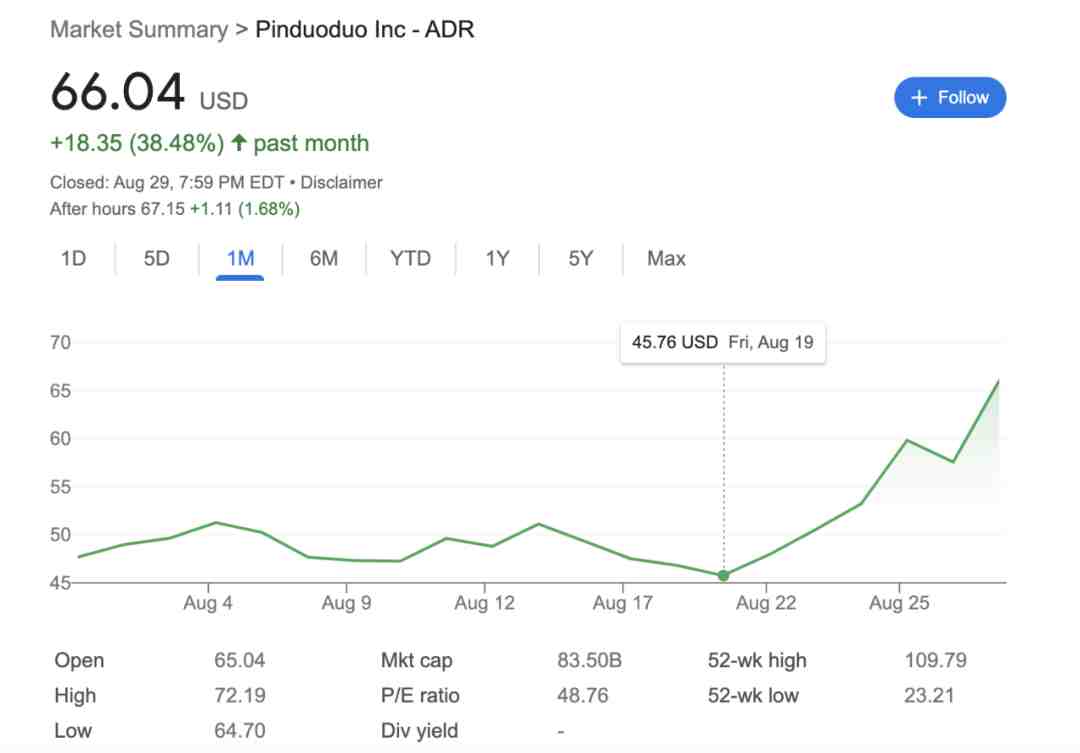Click the Div yield label
Screen dimensions: 1080x753
(x=419, y=730)
